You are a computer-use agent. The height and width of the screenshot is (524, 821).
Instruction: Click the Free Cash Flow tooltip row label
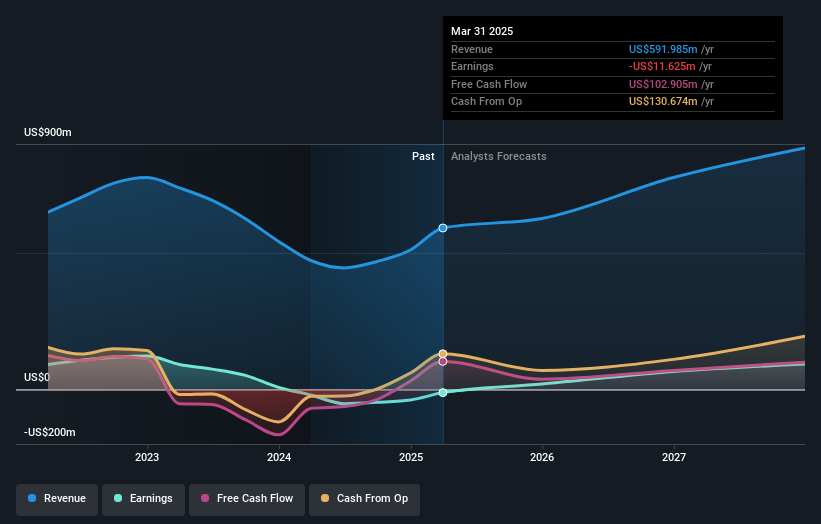[489, 84]
